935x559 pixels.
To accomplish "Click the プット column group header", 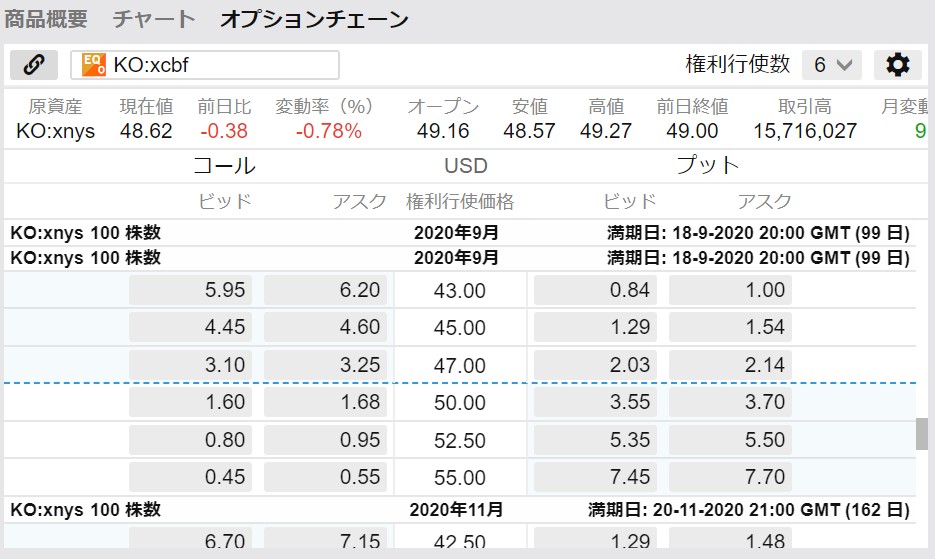I will (707, 165).
